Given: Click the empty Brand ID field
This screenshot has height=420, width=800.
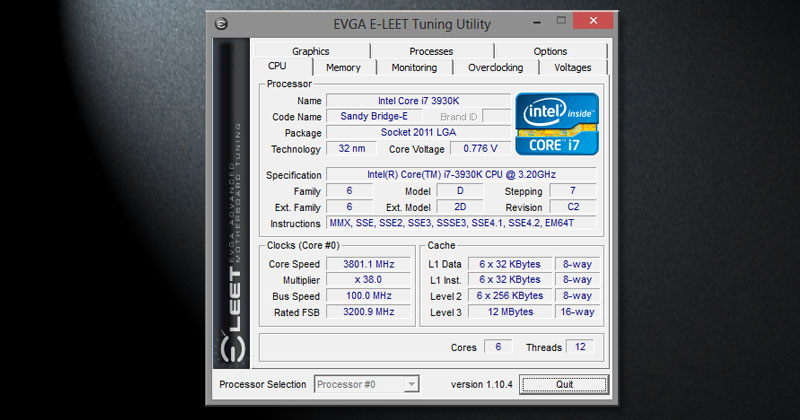Looking at the screenshot, I should point(496,116).
